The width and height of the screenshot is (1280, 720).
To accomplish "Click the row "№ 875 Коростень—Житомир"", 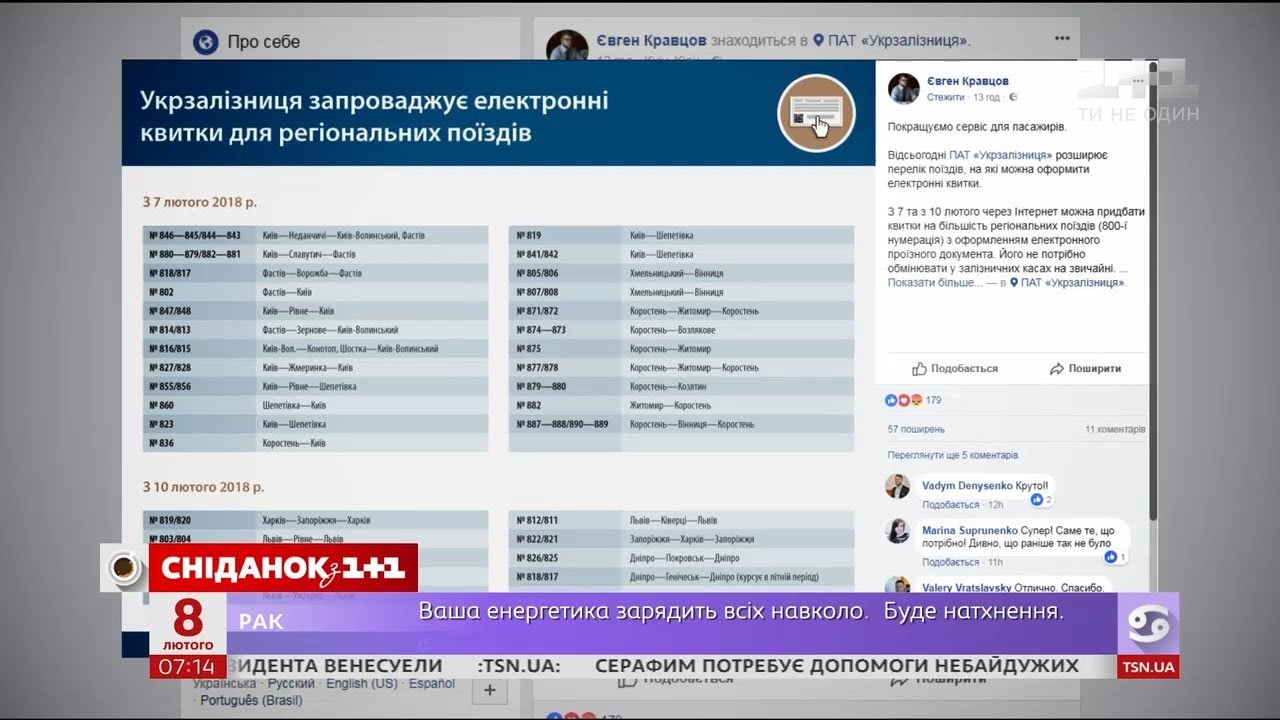I will click(x=681, y=349).
